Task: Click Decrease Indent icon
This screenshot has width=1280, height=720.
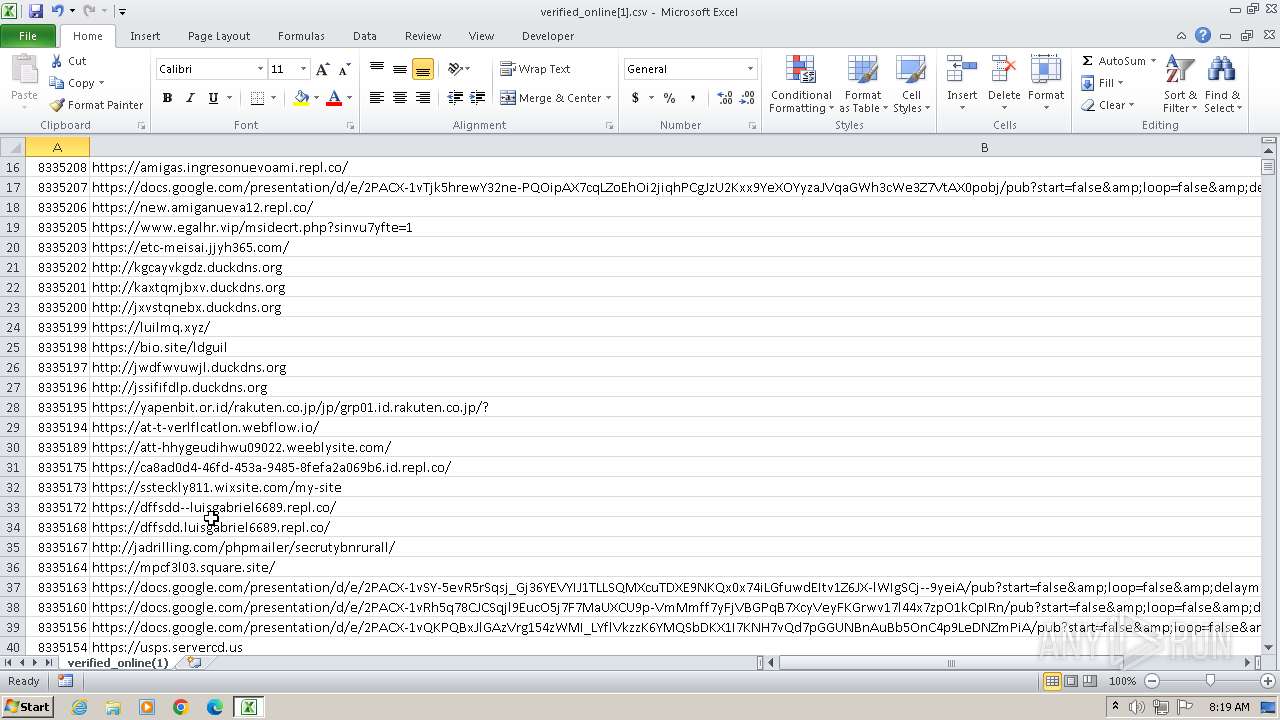Action: (455, 98)
